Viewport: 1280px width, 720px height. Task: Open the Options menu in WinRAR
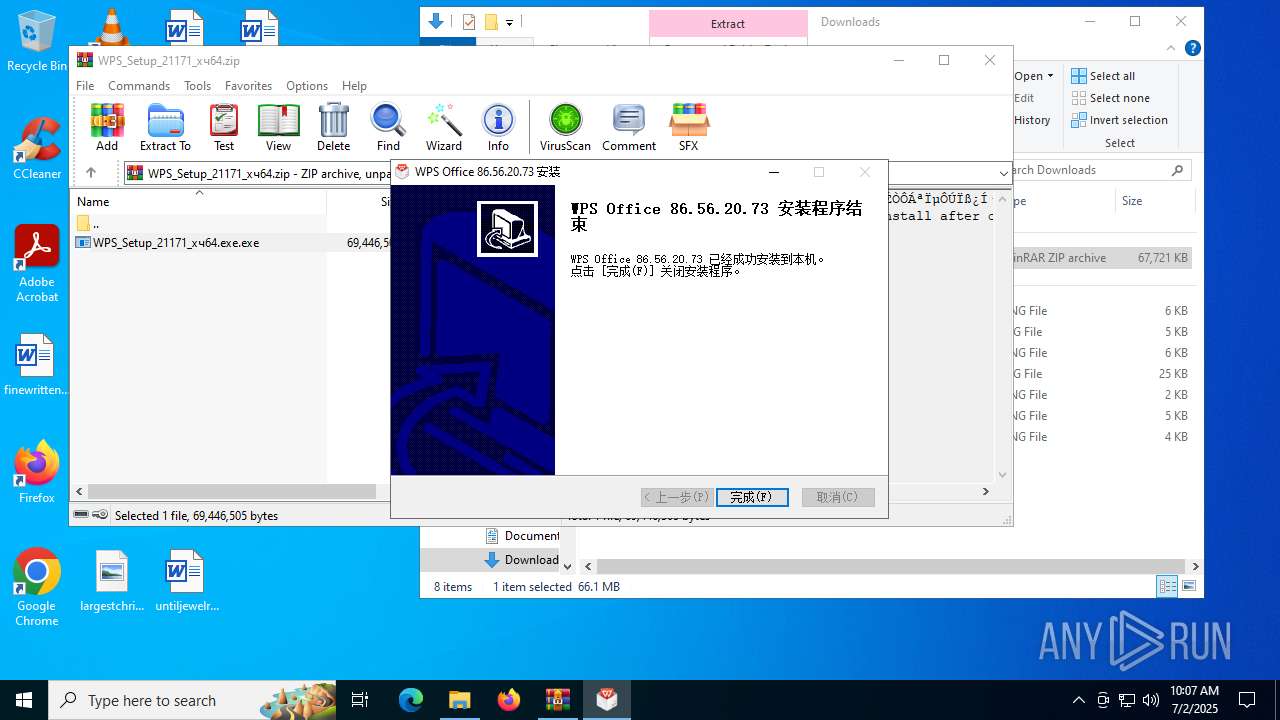tap(307, 86)
